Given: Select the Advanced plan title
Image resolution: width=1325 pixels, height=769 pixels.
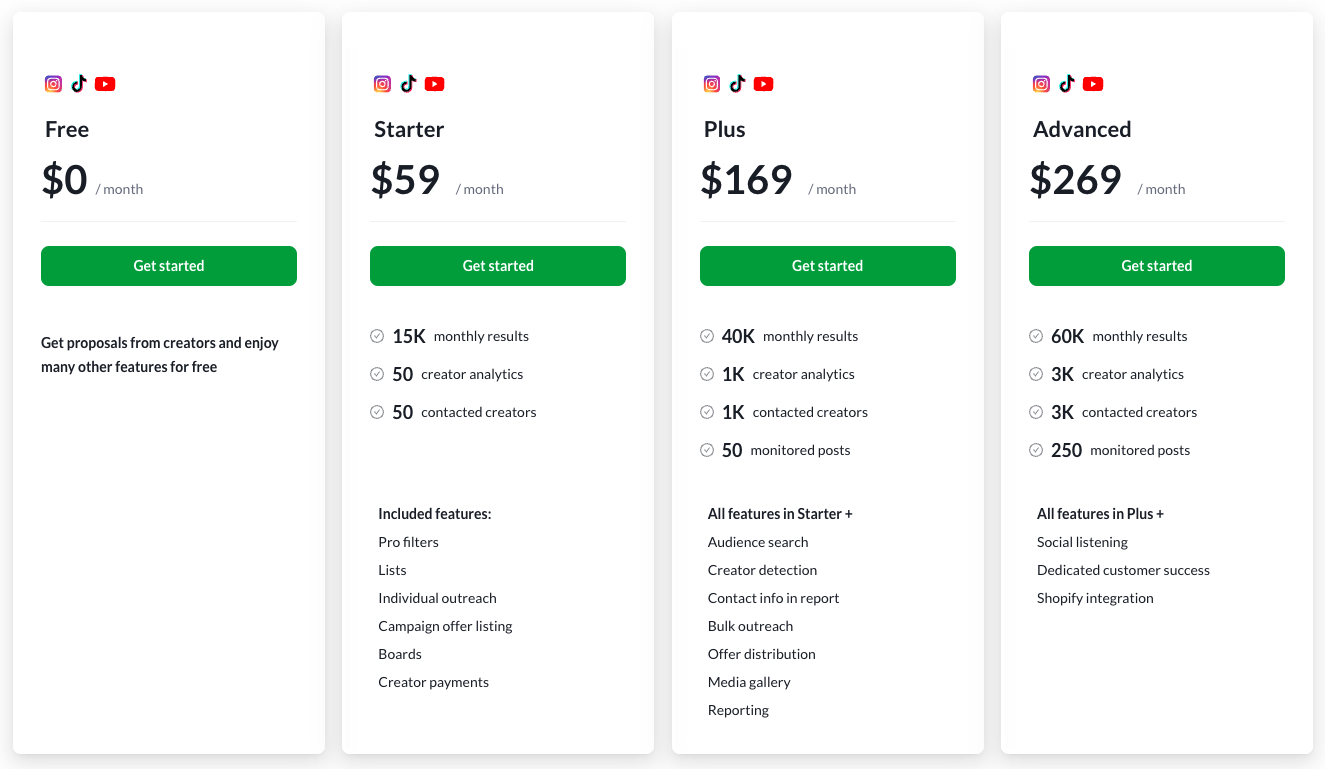Looking at the screenshot, I should click(1082, 130).
